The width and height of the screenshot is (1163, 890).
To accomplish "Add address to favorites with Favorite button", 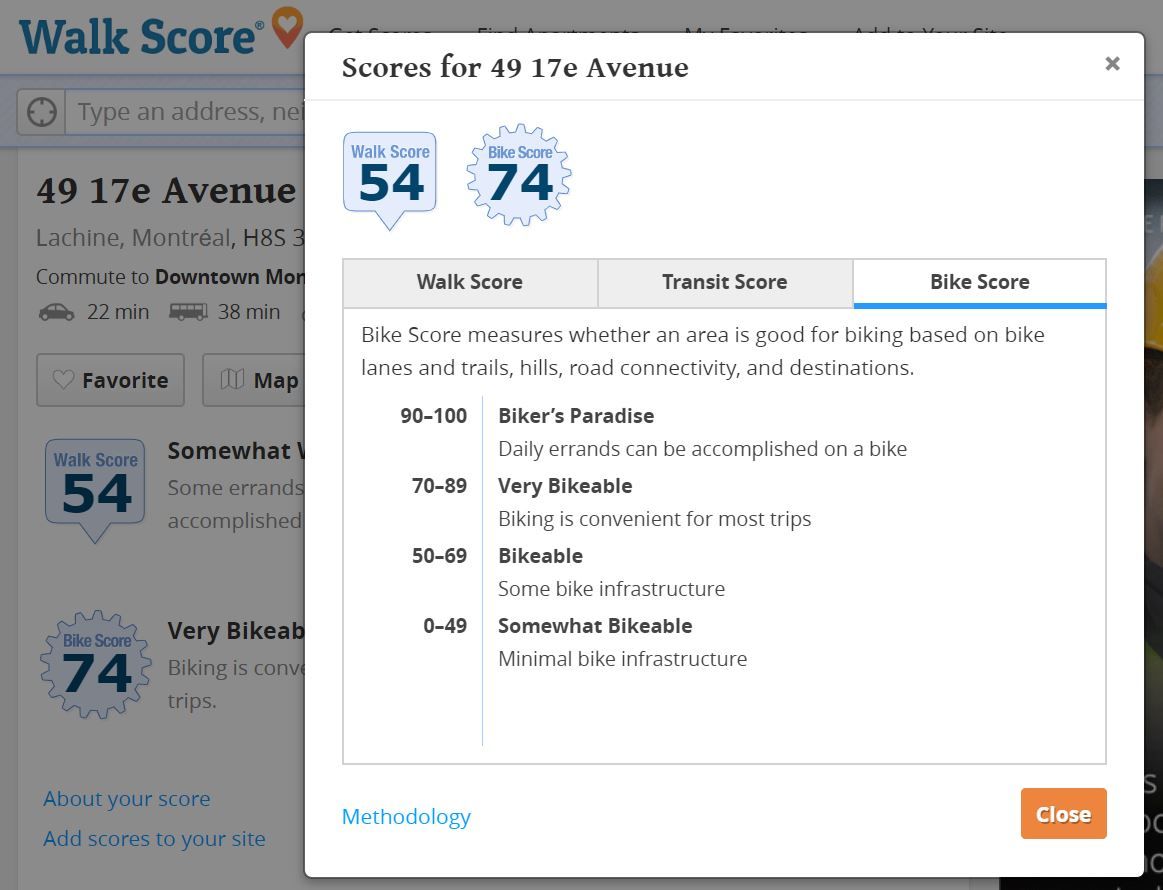I will coord(110,380).
